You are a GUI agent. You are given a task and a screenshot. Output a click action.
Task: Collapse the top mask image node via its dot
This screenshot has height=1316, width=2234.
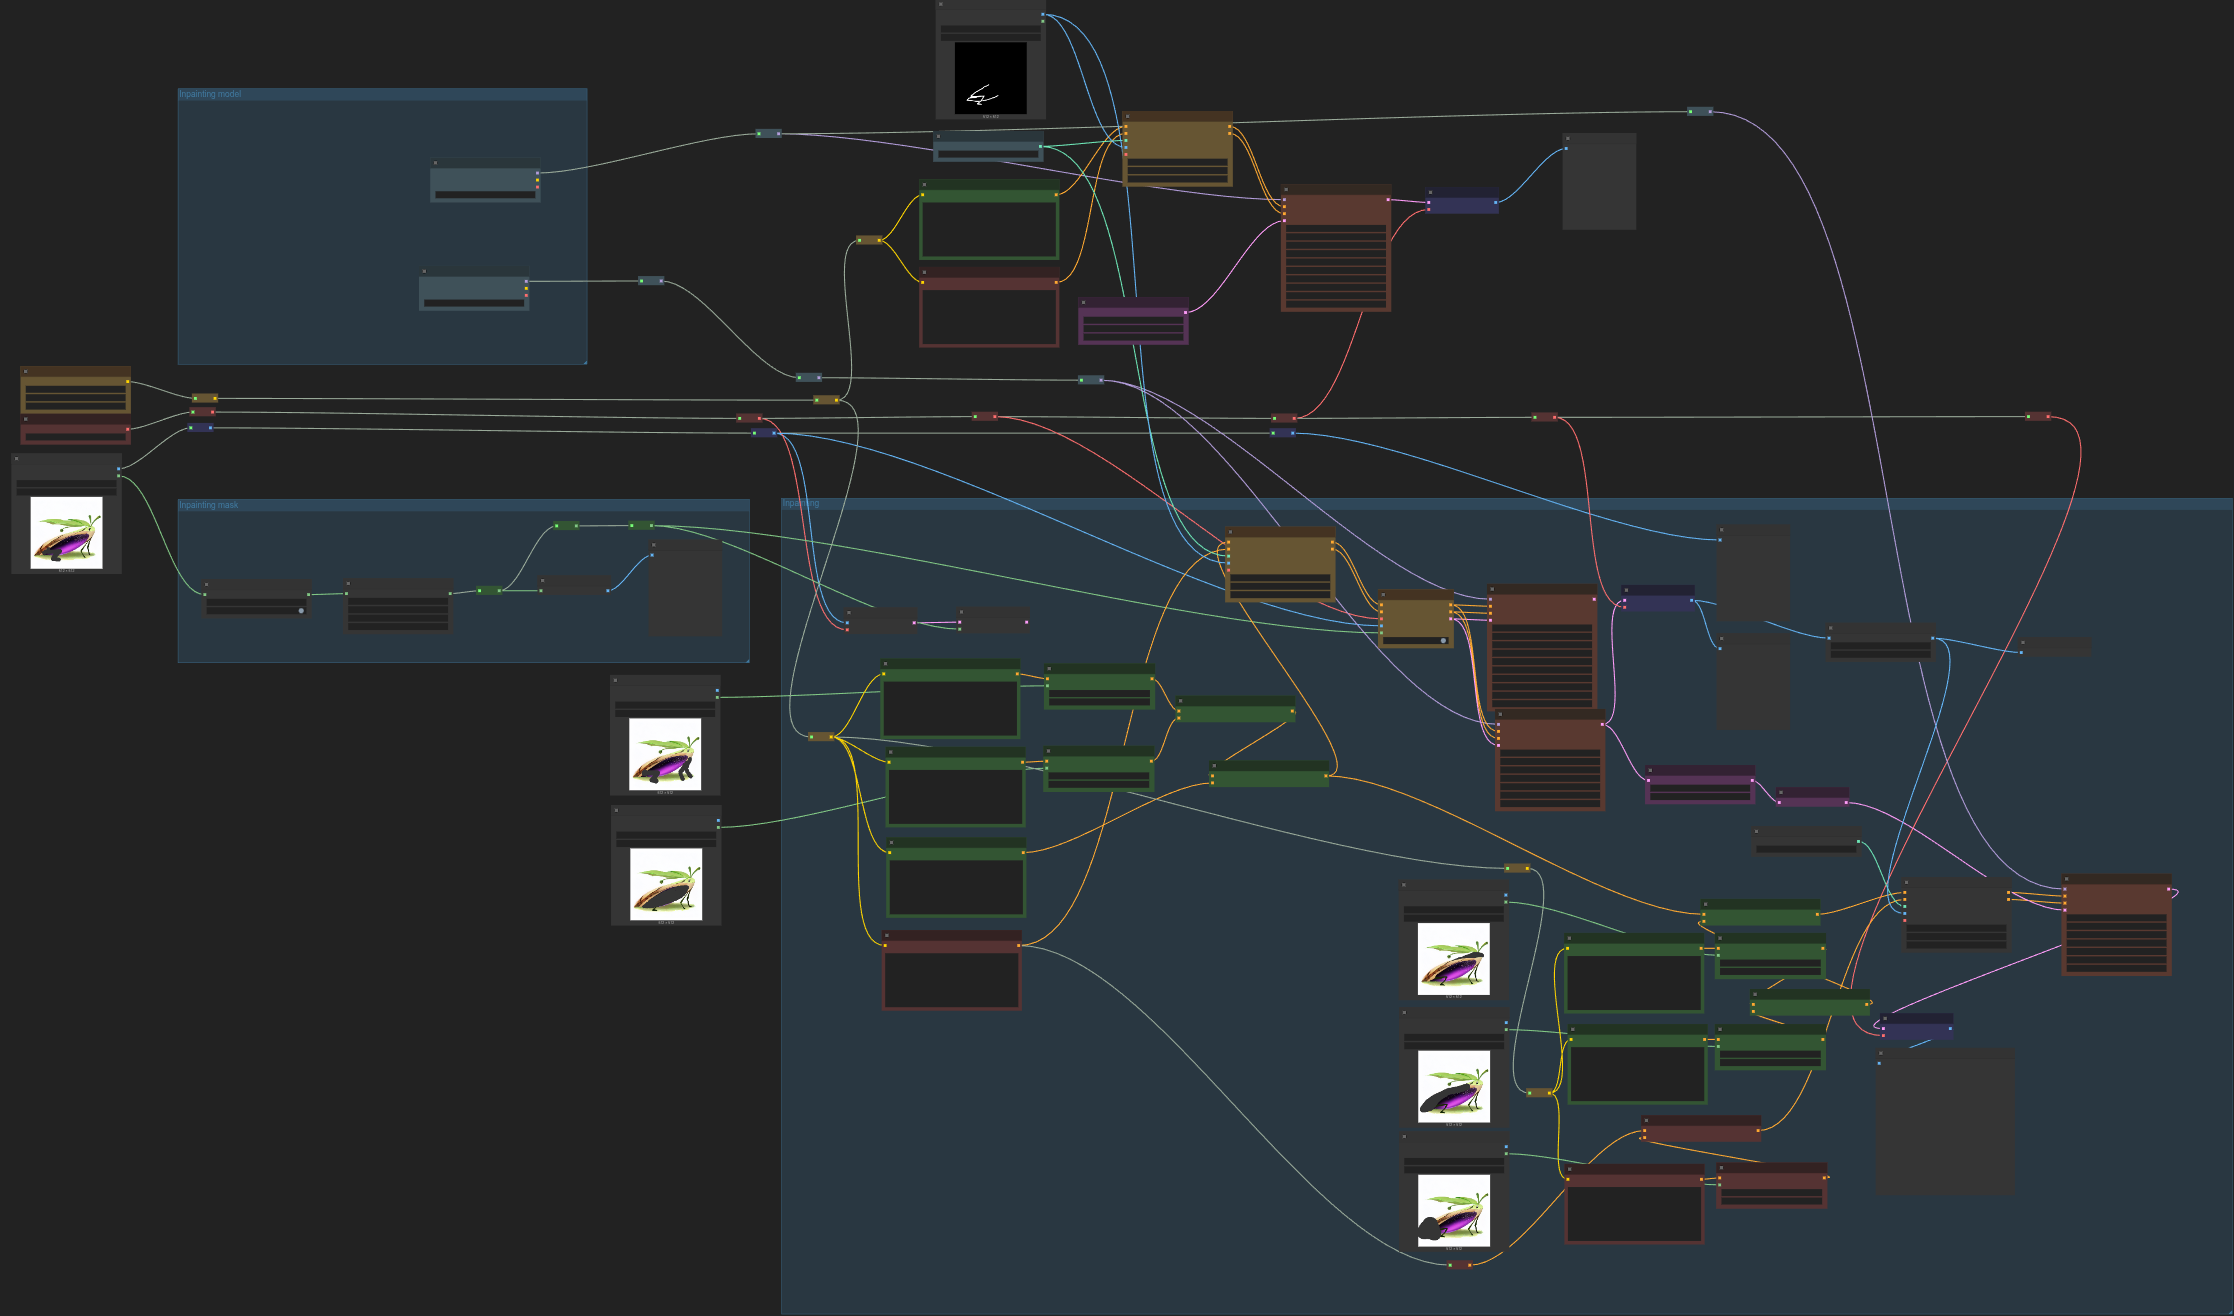(941, 5)
